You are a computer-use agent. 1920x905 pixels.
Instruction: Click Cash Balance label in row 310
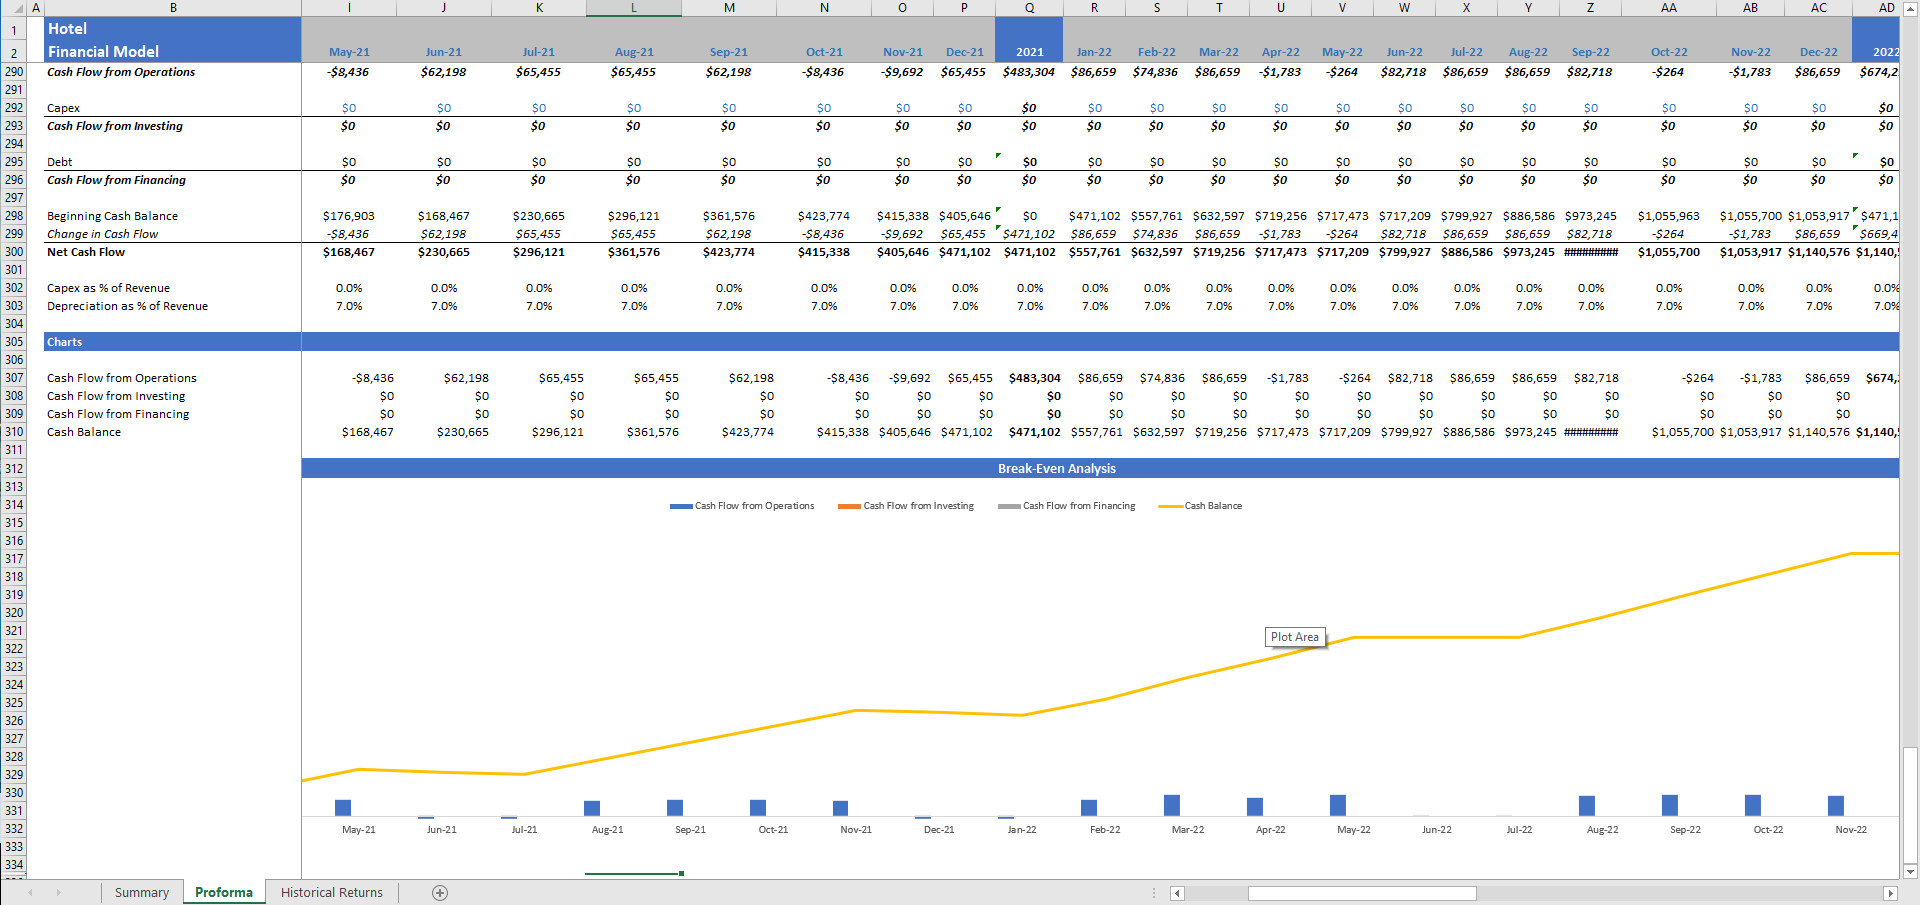point(84,432)
